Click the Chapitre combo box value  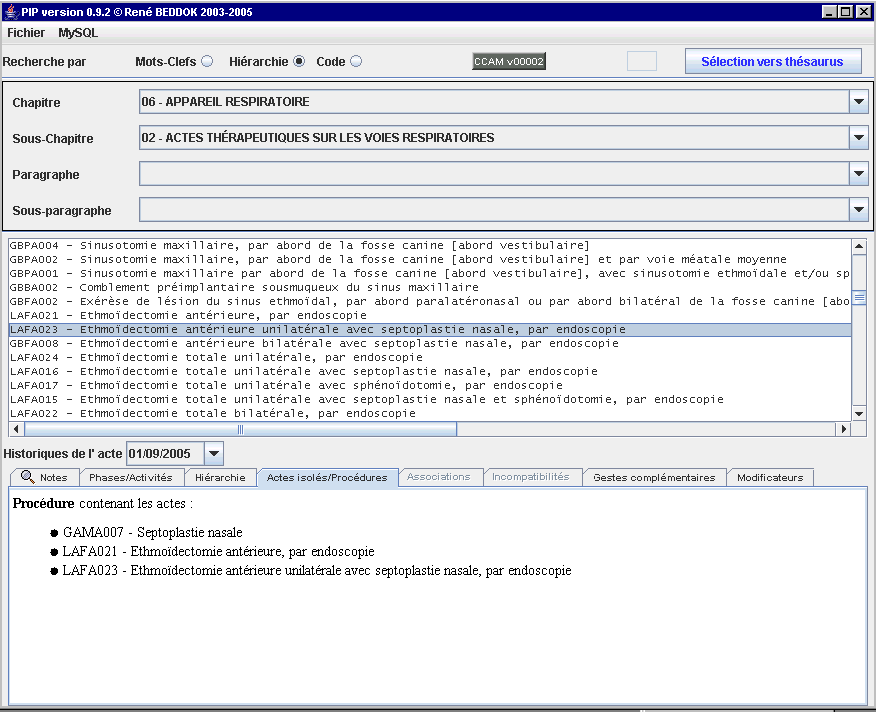[494, 102]
